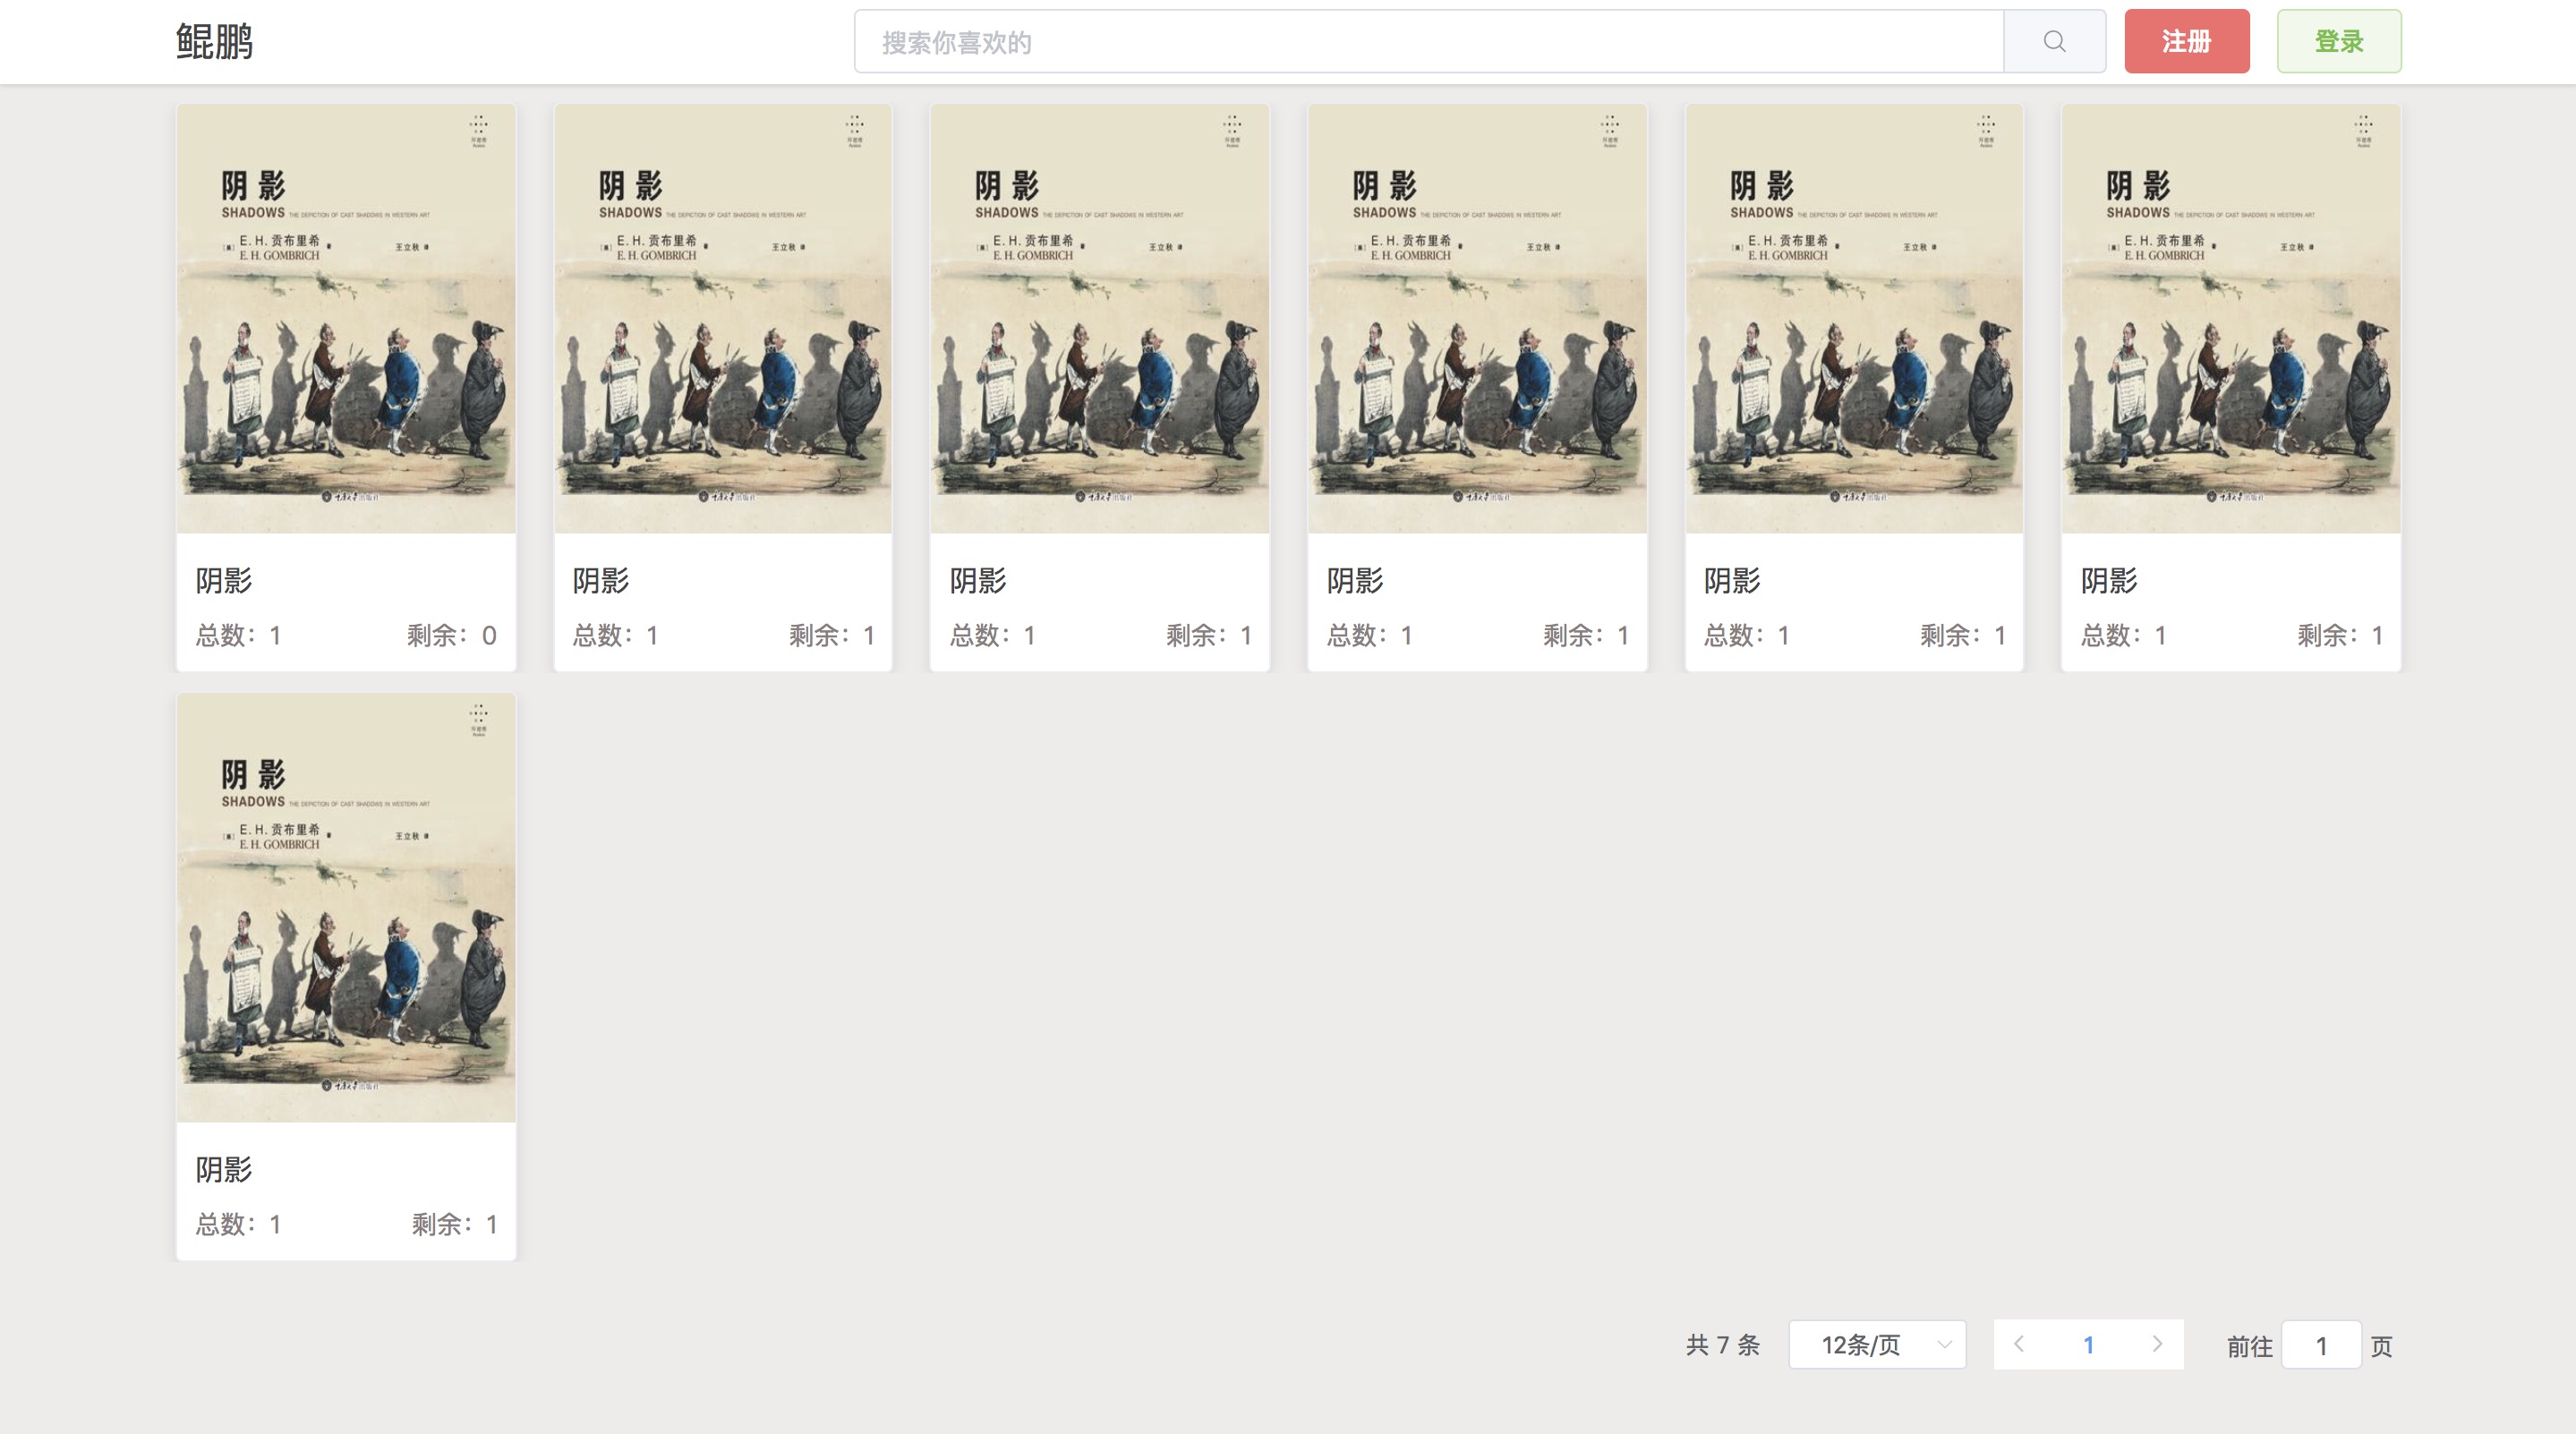Click the 鲲鹏 site logo text
2576x1434 pixels.
click(x=214, y=42)
